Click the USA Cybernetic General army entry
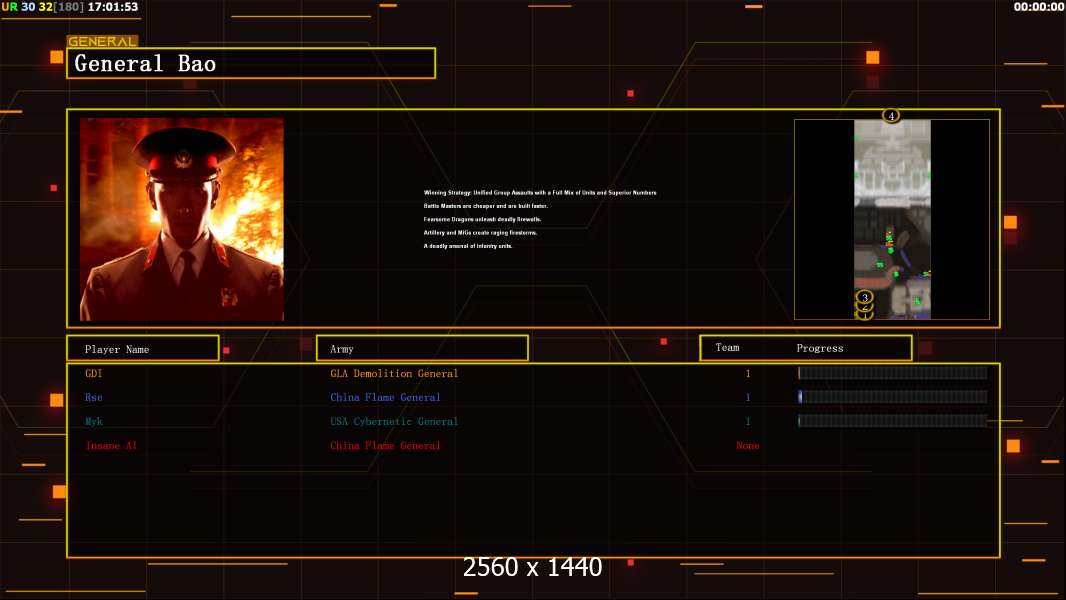This screenshot has width=1066, height=600. (394, 421)
